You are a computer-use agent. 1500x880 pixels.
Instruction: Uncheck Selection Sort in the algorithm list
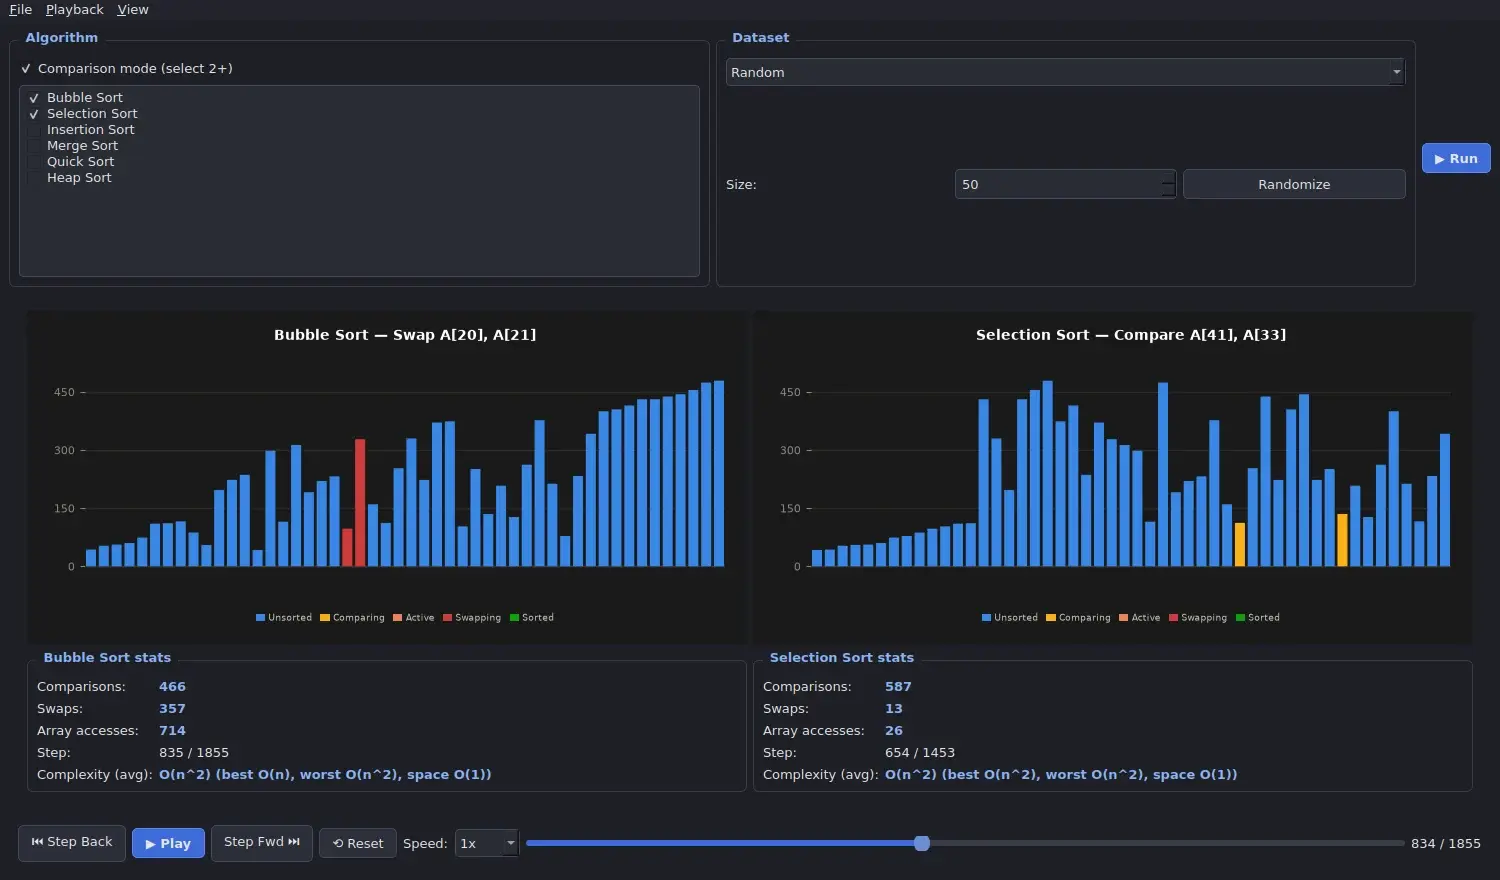point(34,114)
